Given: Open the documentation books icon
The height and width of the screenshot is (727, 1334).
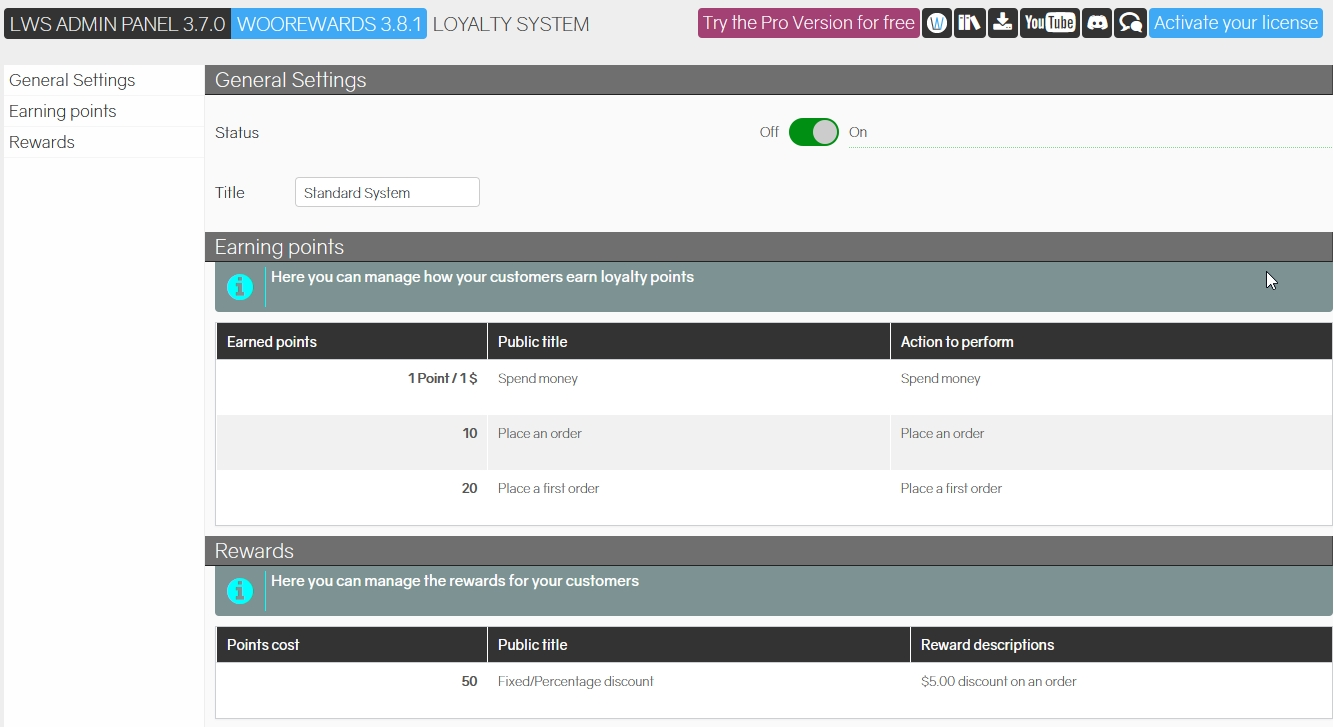Looking at the screenshot, I should [969, 23].
